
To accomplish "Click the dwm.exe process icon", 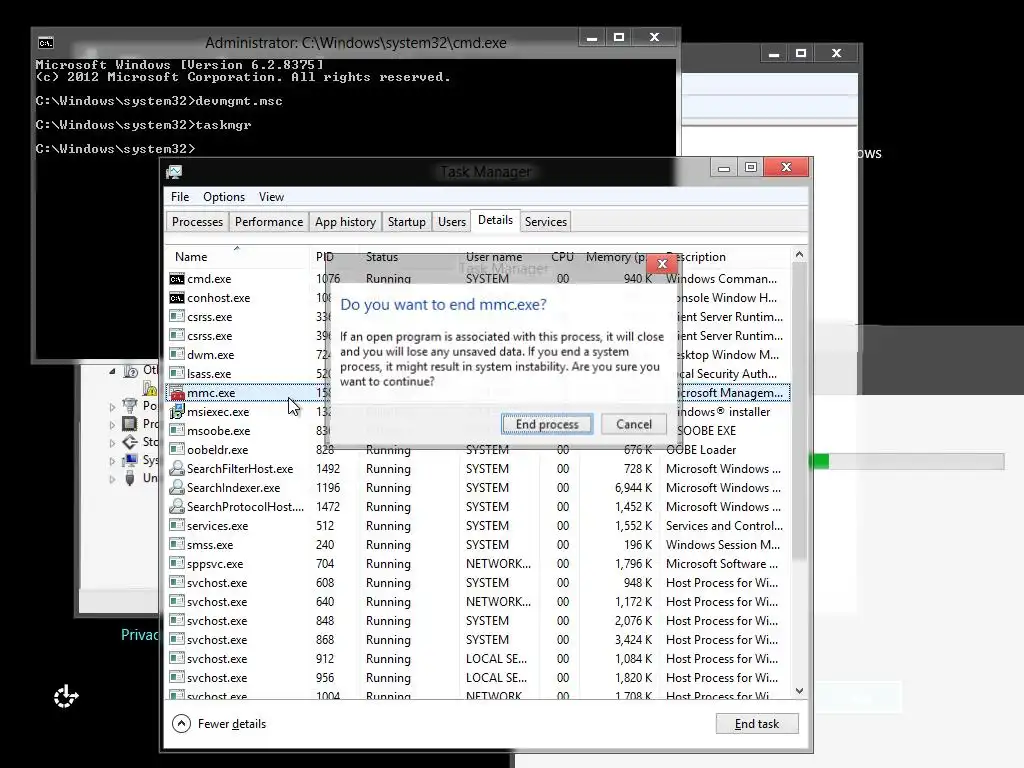I will coord(176,355).
